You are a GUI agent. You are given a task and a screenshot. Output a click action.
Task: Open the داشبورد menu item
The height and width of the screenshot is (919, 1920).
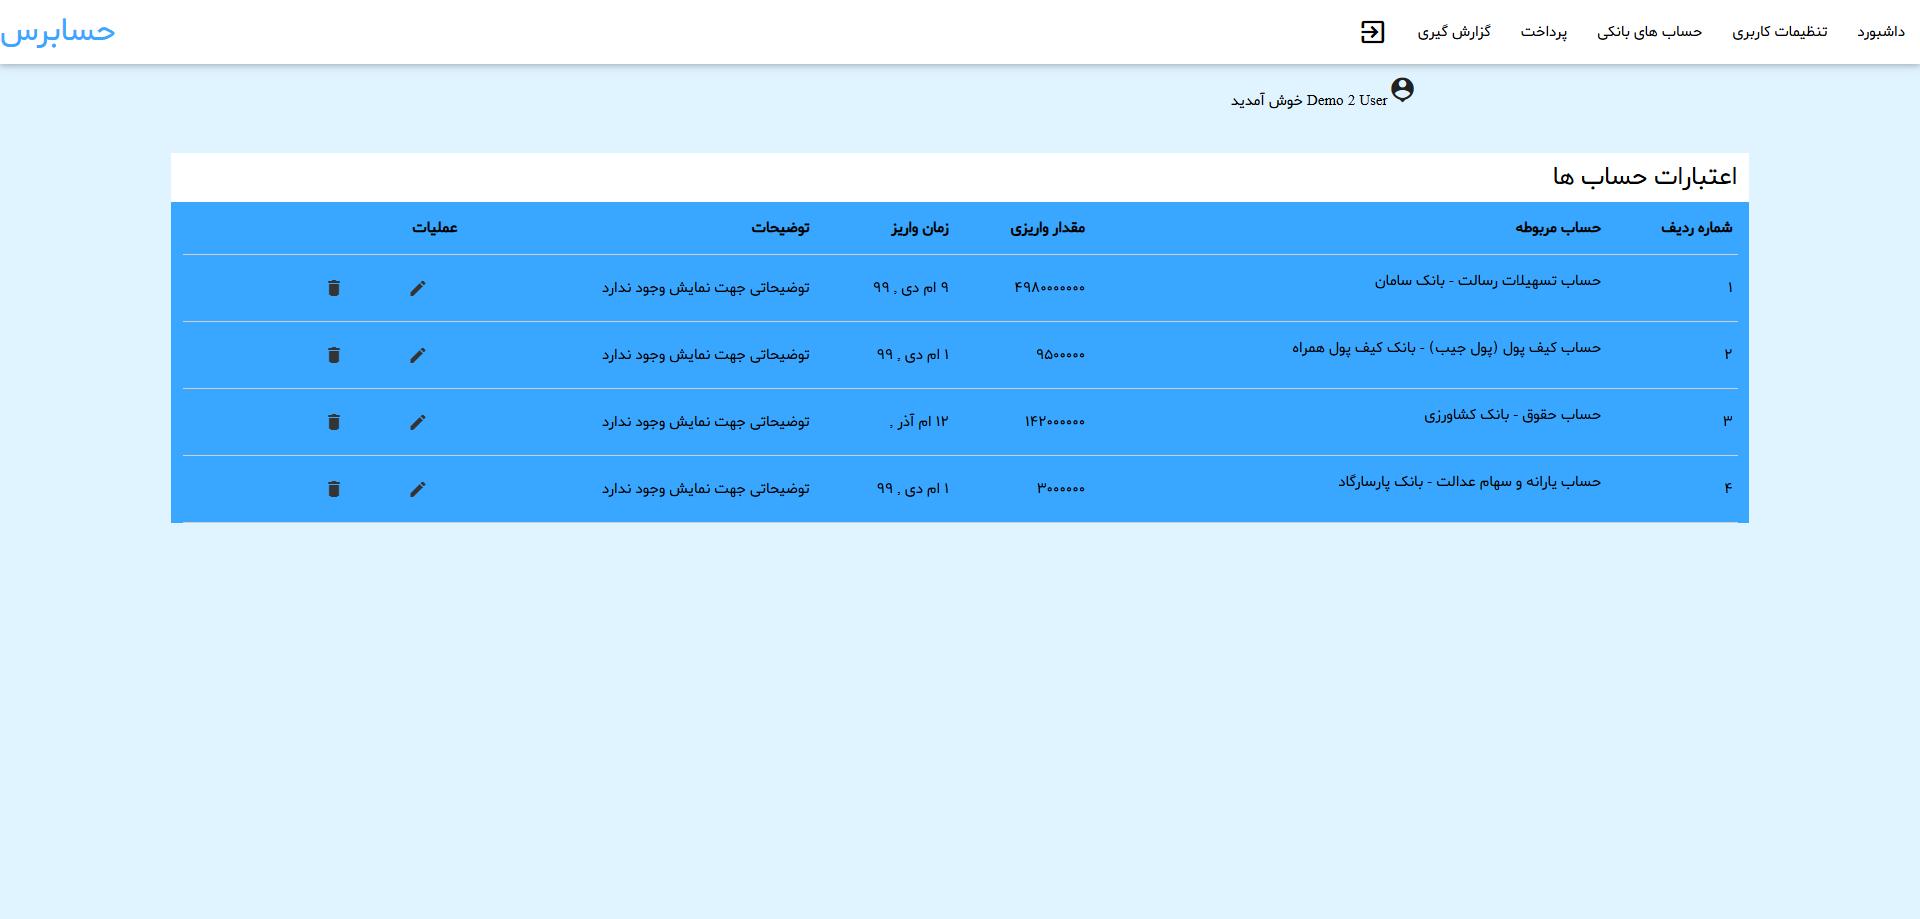tap(1880, 32)
